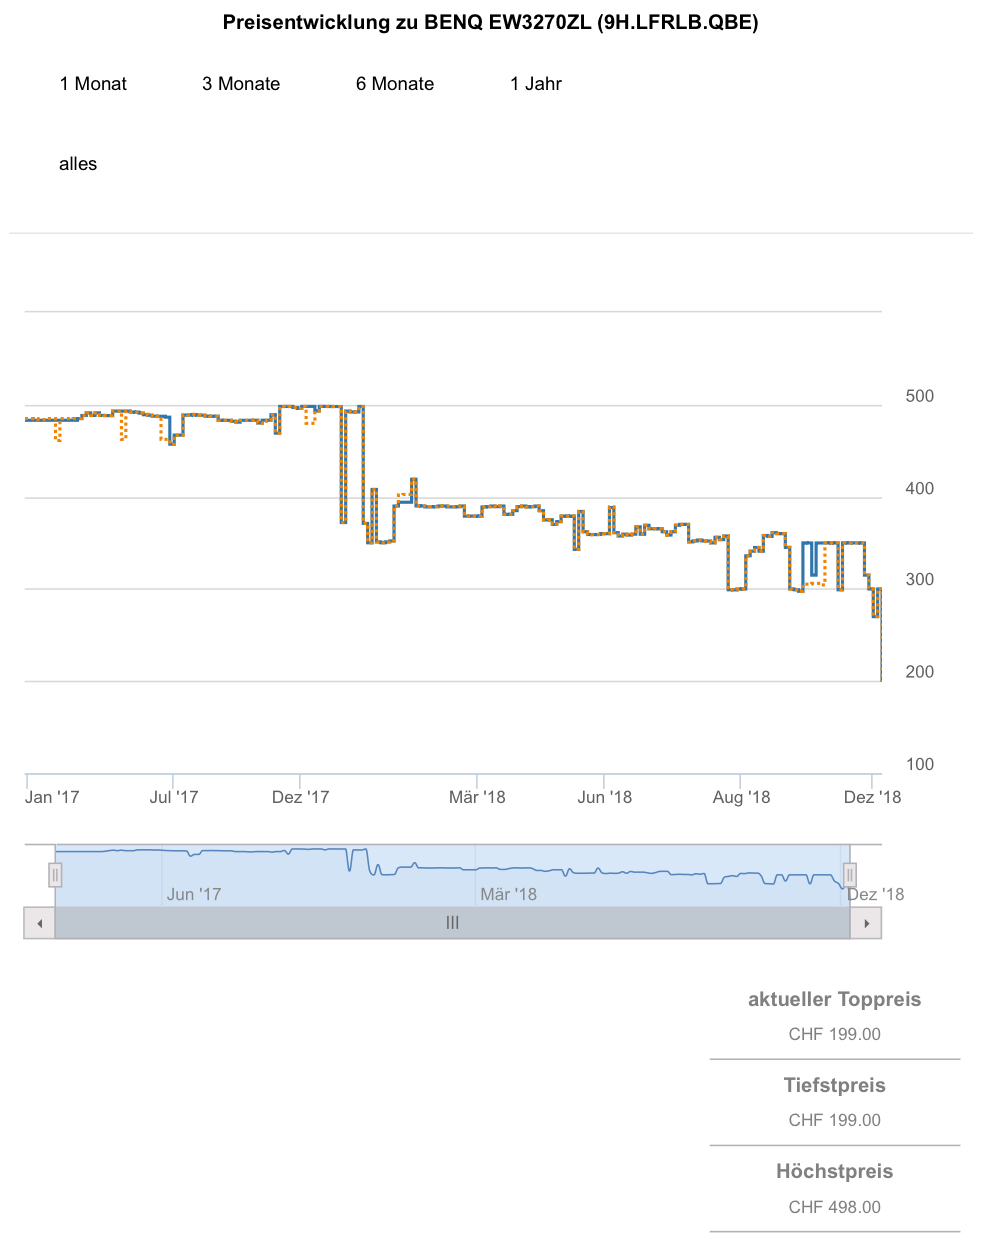Click the grip icon on the navigator scrollbar

pos(452,923)
